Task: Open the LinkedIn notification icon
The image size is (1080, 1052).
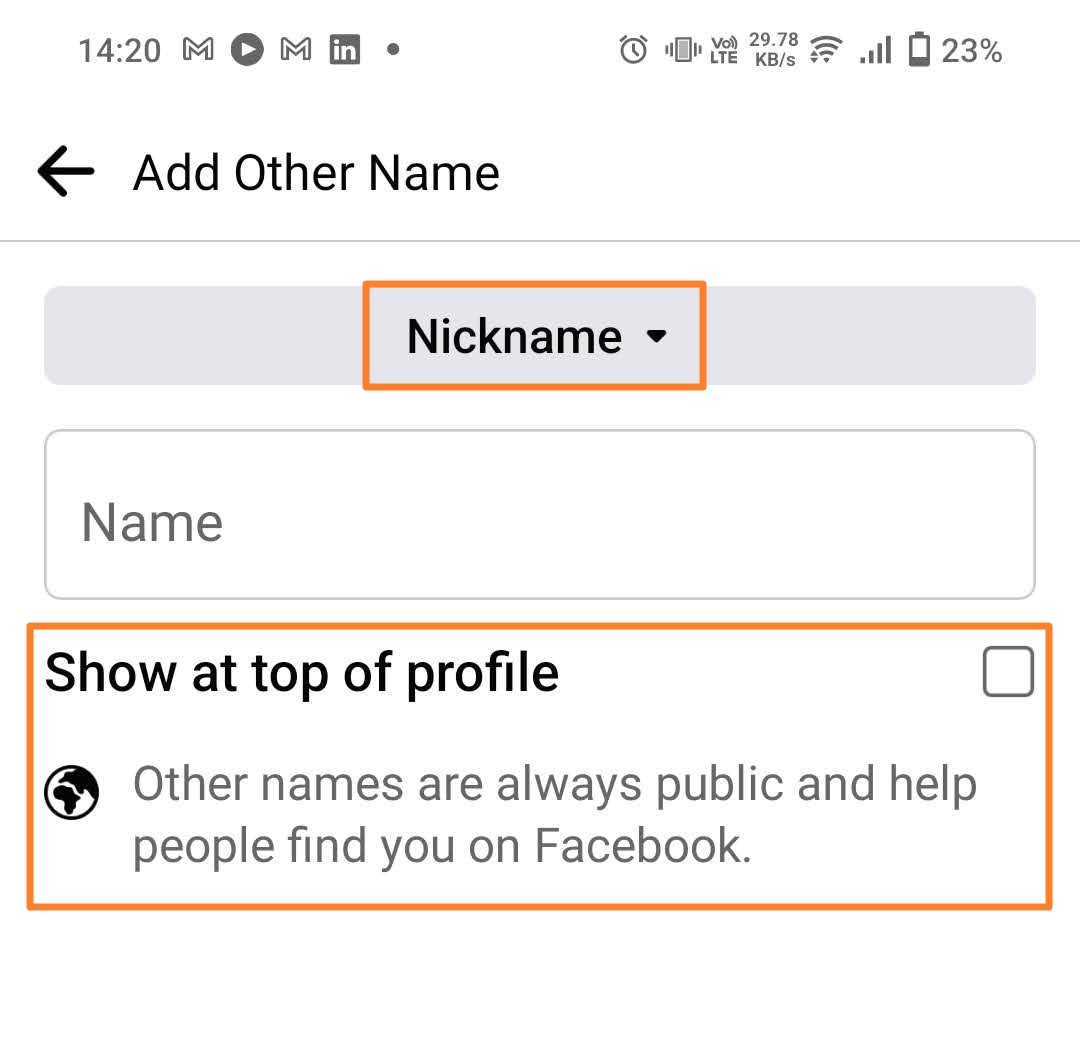Action: click(344, 49)
